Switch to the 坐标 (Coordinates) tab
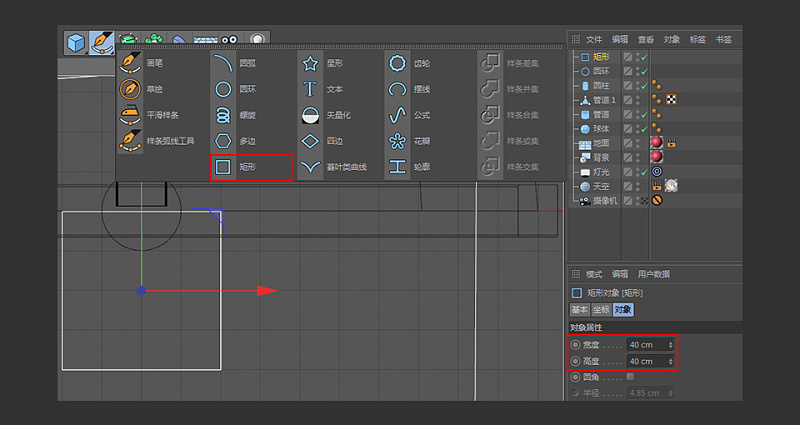 pos(602,310)
